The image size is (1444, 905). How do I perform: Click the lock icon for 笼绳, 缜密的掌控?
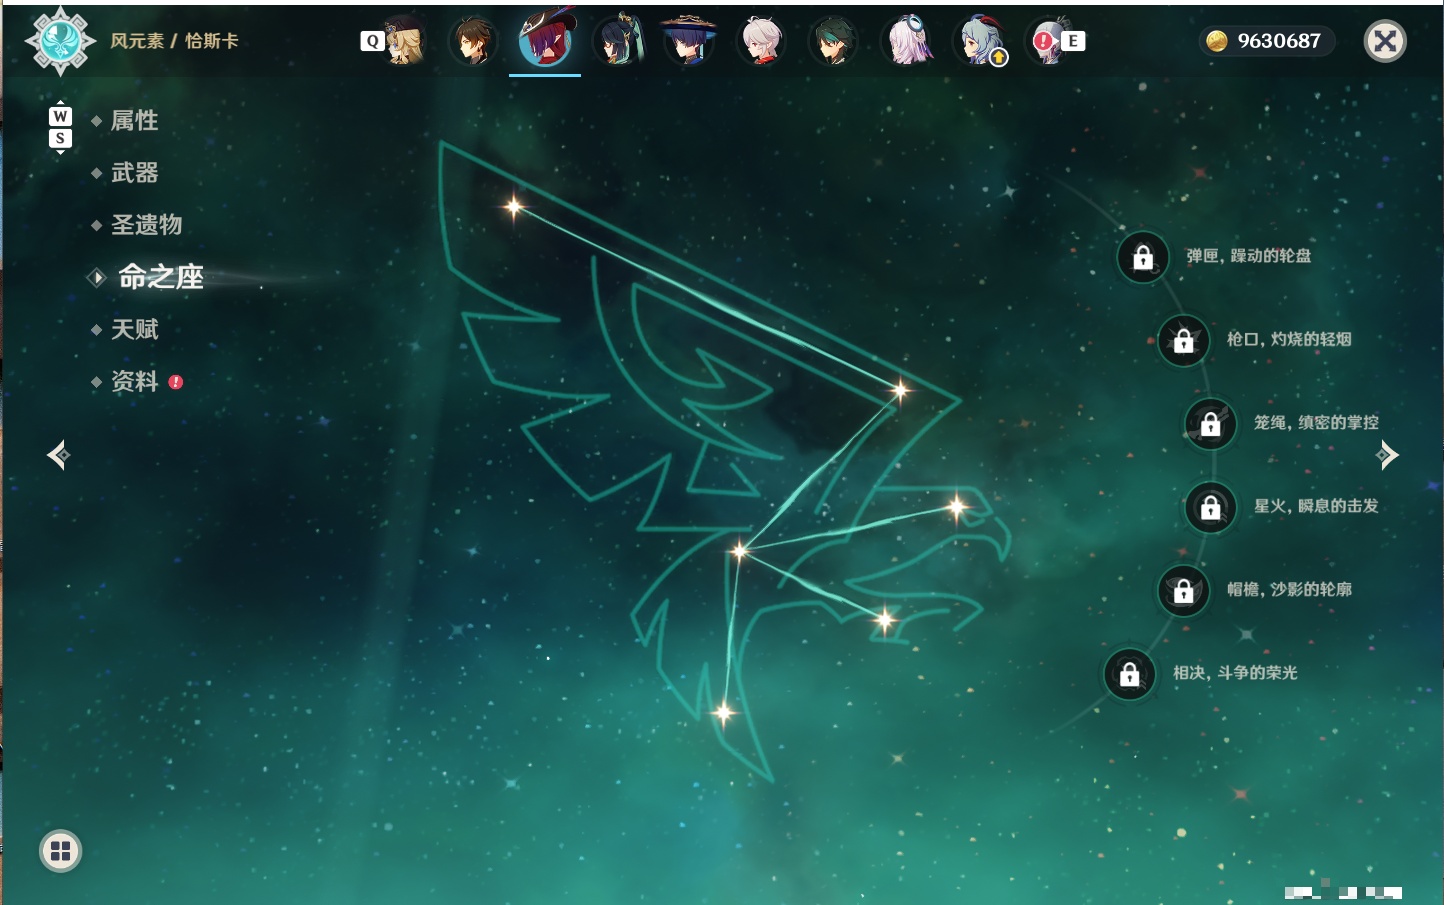click(x=1211, y=423)
